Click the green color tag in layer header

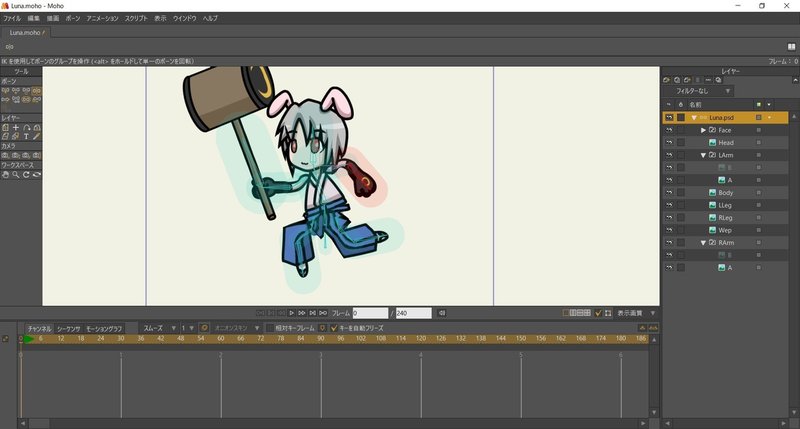coord(759,105)
